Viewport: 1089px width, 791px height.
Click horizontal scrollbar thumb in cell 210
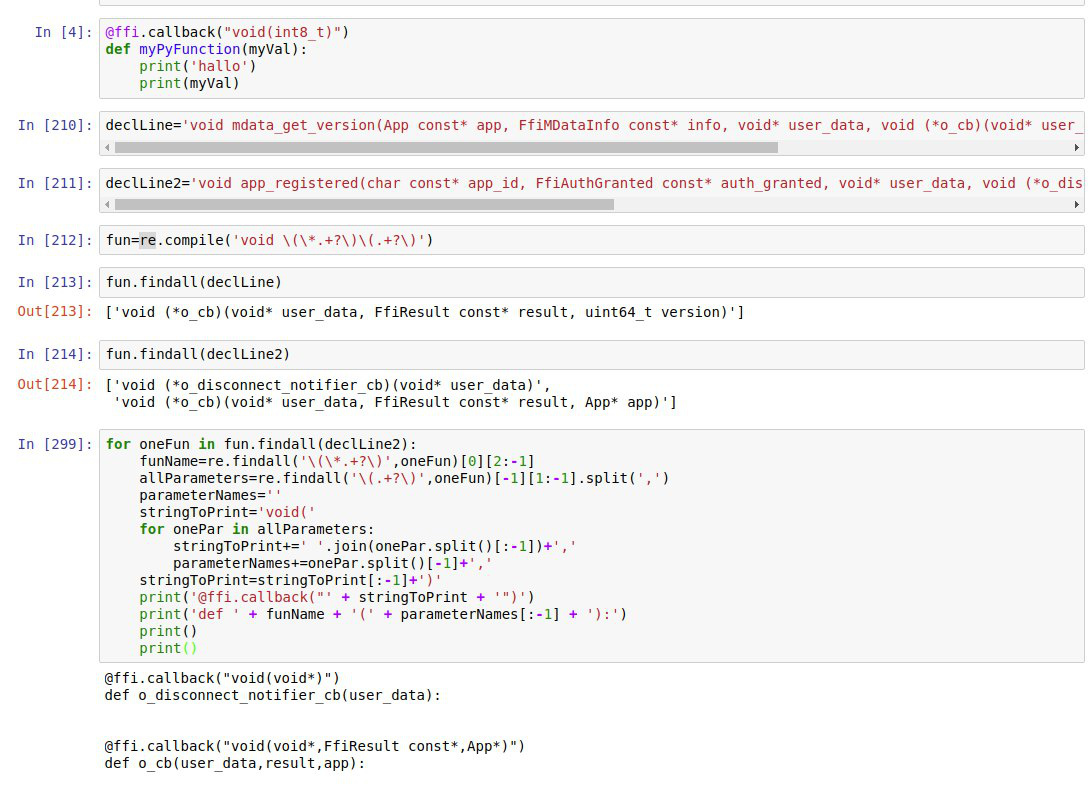[x=446, y=147]
